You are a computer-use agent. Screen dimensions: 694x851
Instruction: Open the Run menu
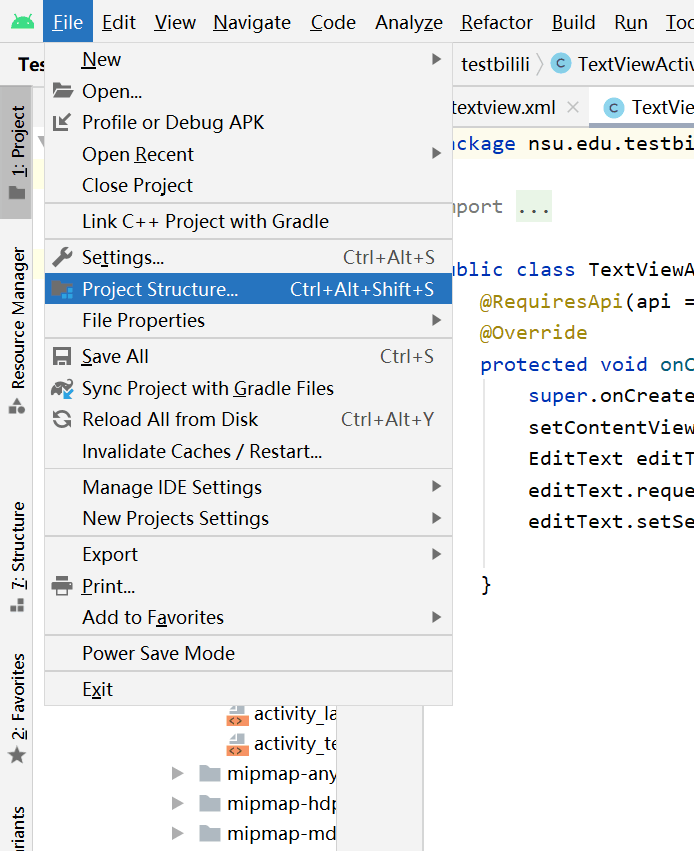(631, 22)
